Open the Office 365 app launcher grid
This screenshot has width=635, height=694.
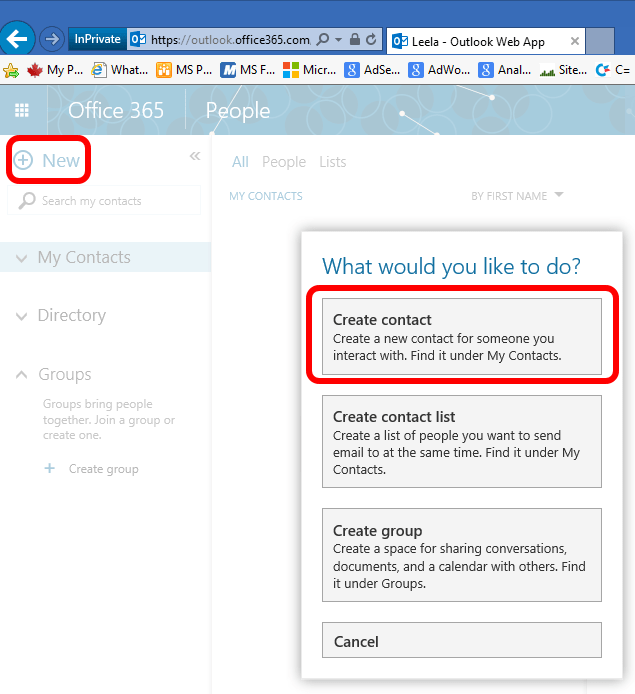pyautogui.click(x=23, y=110)
